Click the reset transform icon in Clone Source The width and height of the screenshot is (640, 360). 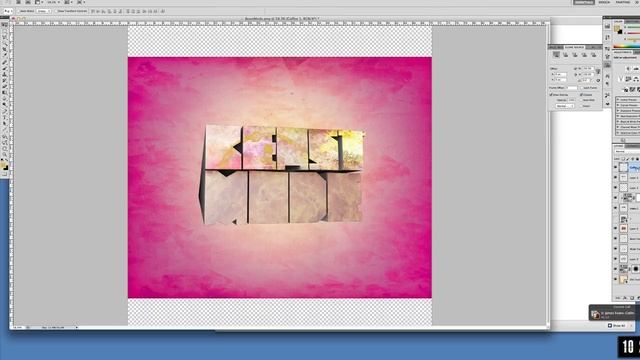(598, 80)
